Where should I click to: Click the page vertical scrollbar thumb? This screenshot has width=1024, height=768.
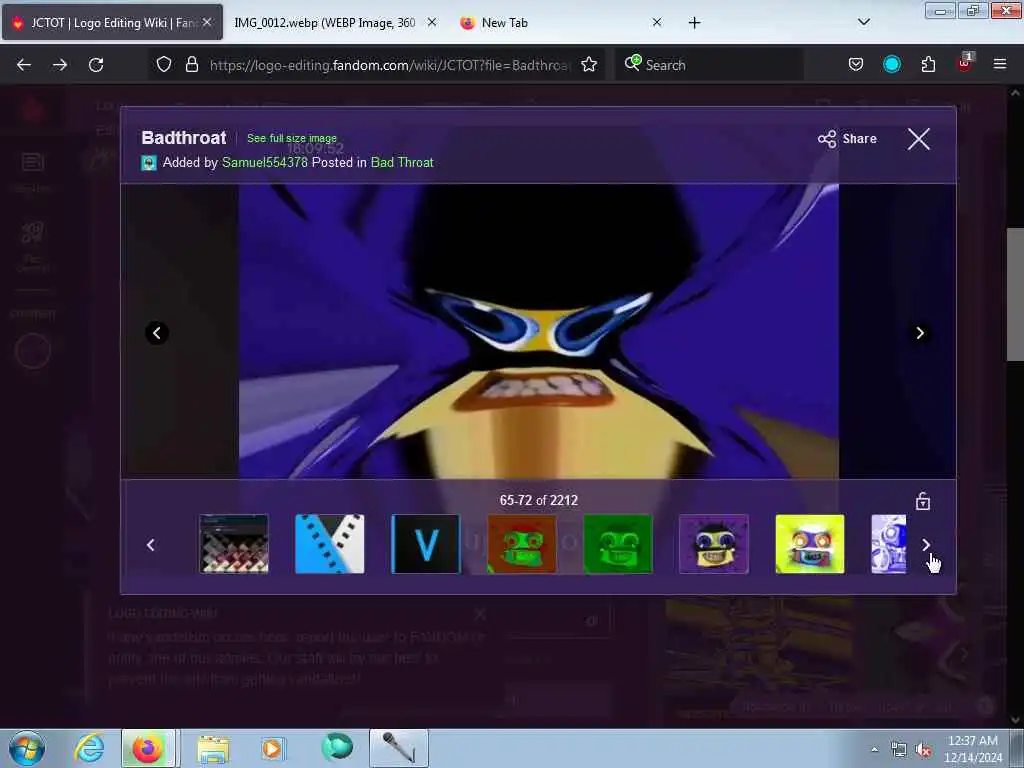(1014, 294)
